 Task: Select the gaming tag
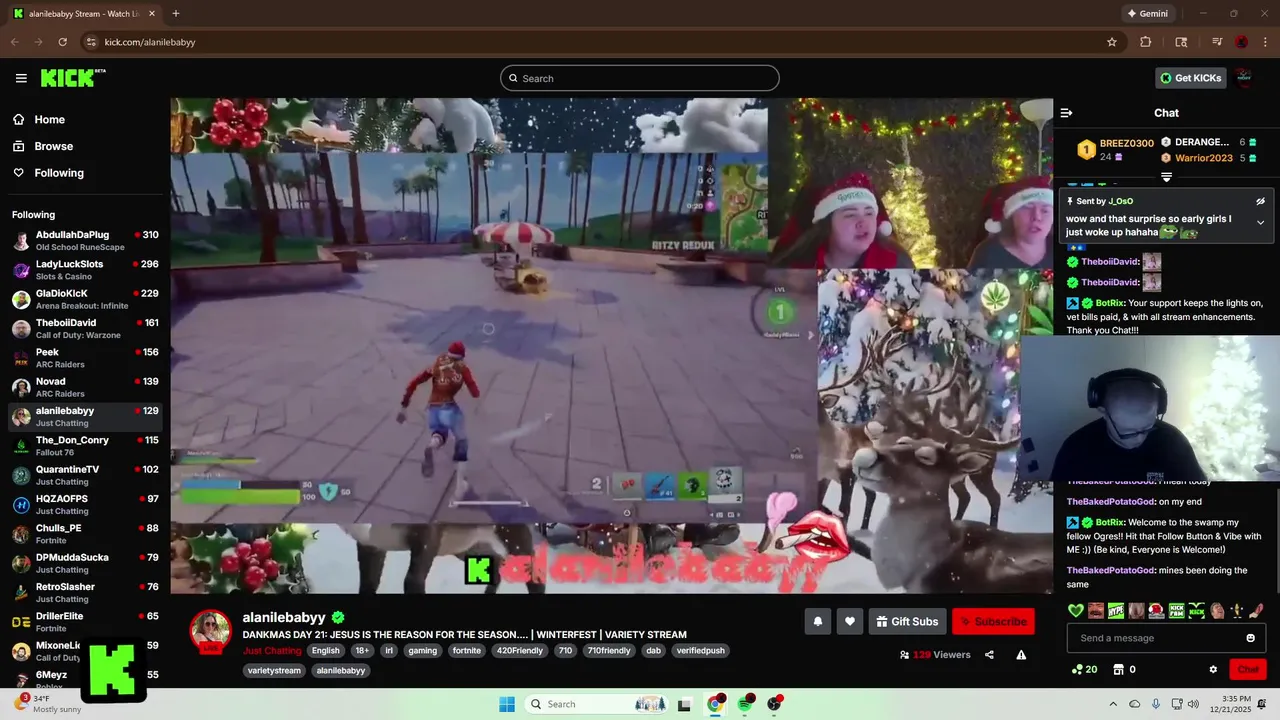[x=422, y=650]
